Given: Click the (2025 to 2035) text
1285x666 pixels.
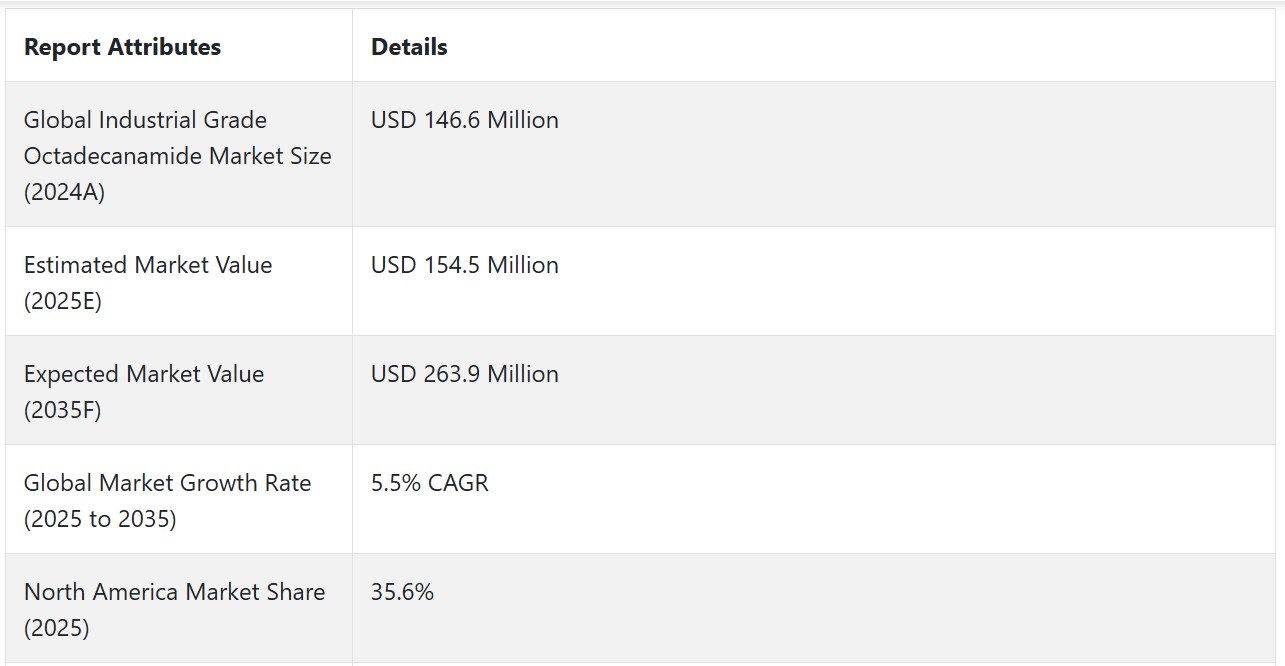Looking at the screenshot, I should click(100, 519).
